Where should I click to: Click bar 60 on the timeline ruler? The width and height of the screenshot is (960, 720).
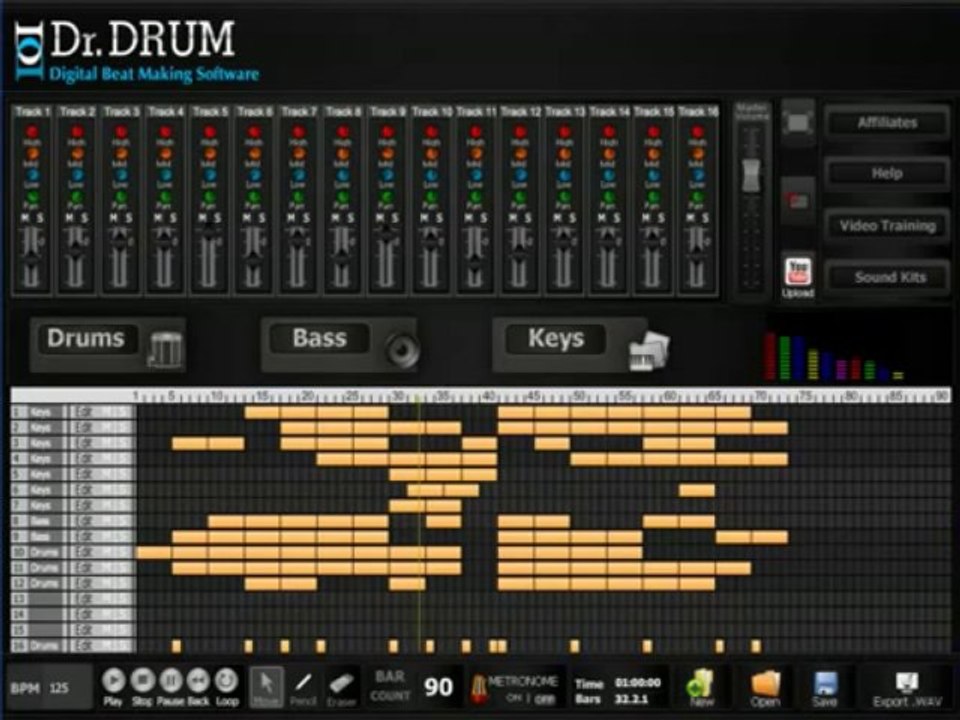(670, 396)
